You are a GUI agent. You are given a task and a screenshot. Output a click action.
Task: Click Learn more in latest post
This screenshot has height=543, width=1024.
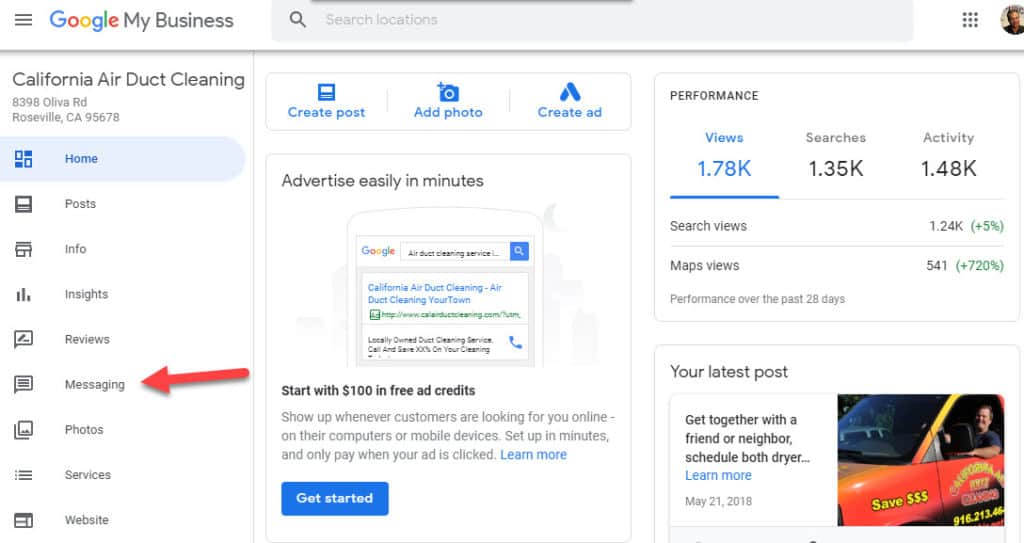718,476
